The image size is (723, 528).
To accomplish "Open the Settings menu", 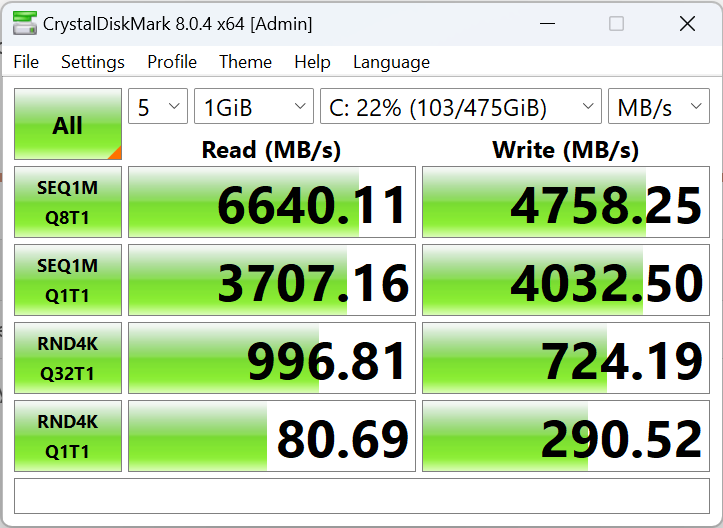I will point(93,62).
